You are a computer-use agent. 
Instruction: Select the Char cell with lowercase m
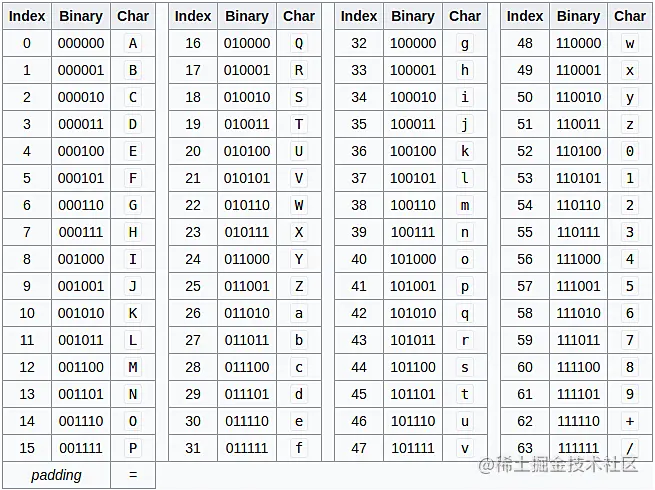pyautogui.click(x=465, y=205)
